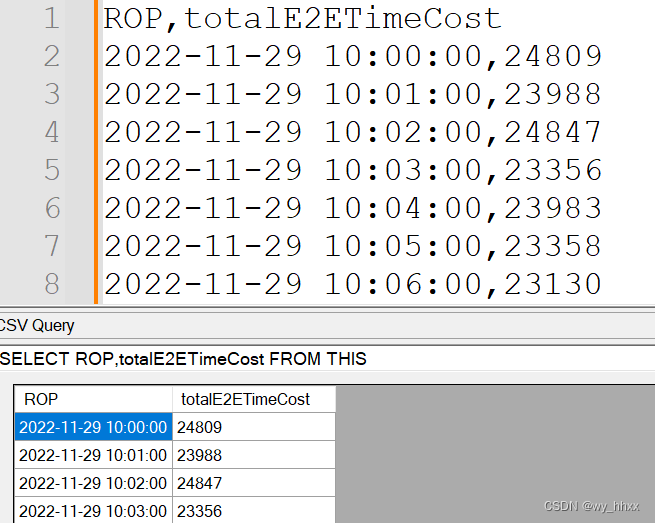Select result cell with value 23356
The height and width of the screenshot is (523, 655).
[254, 510]
